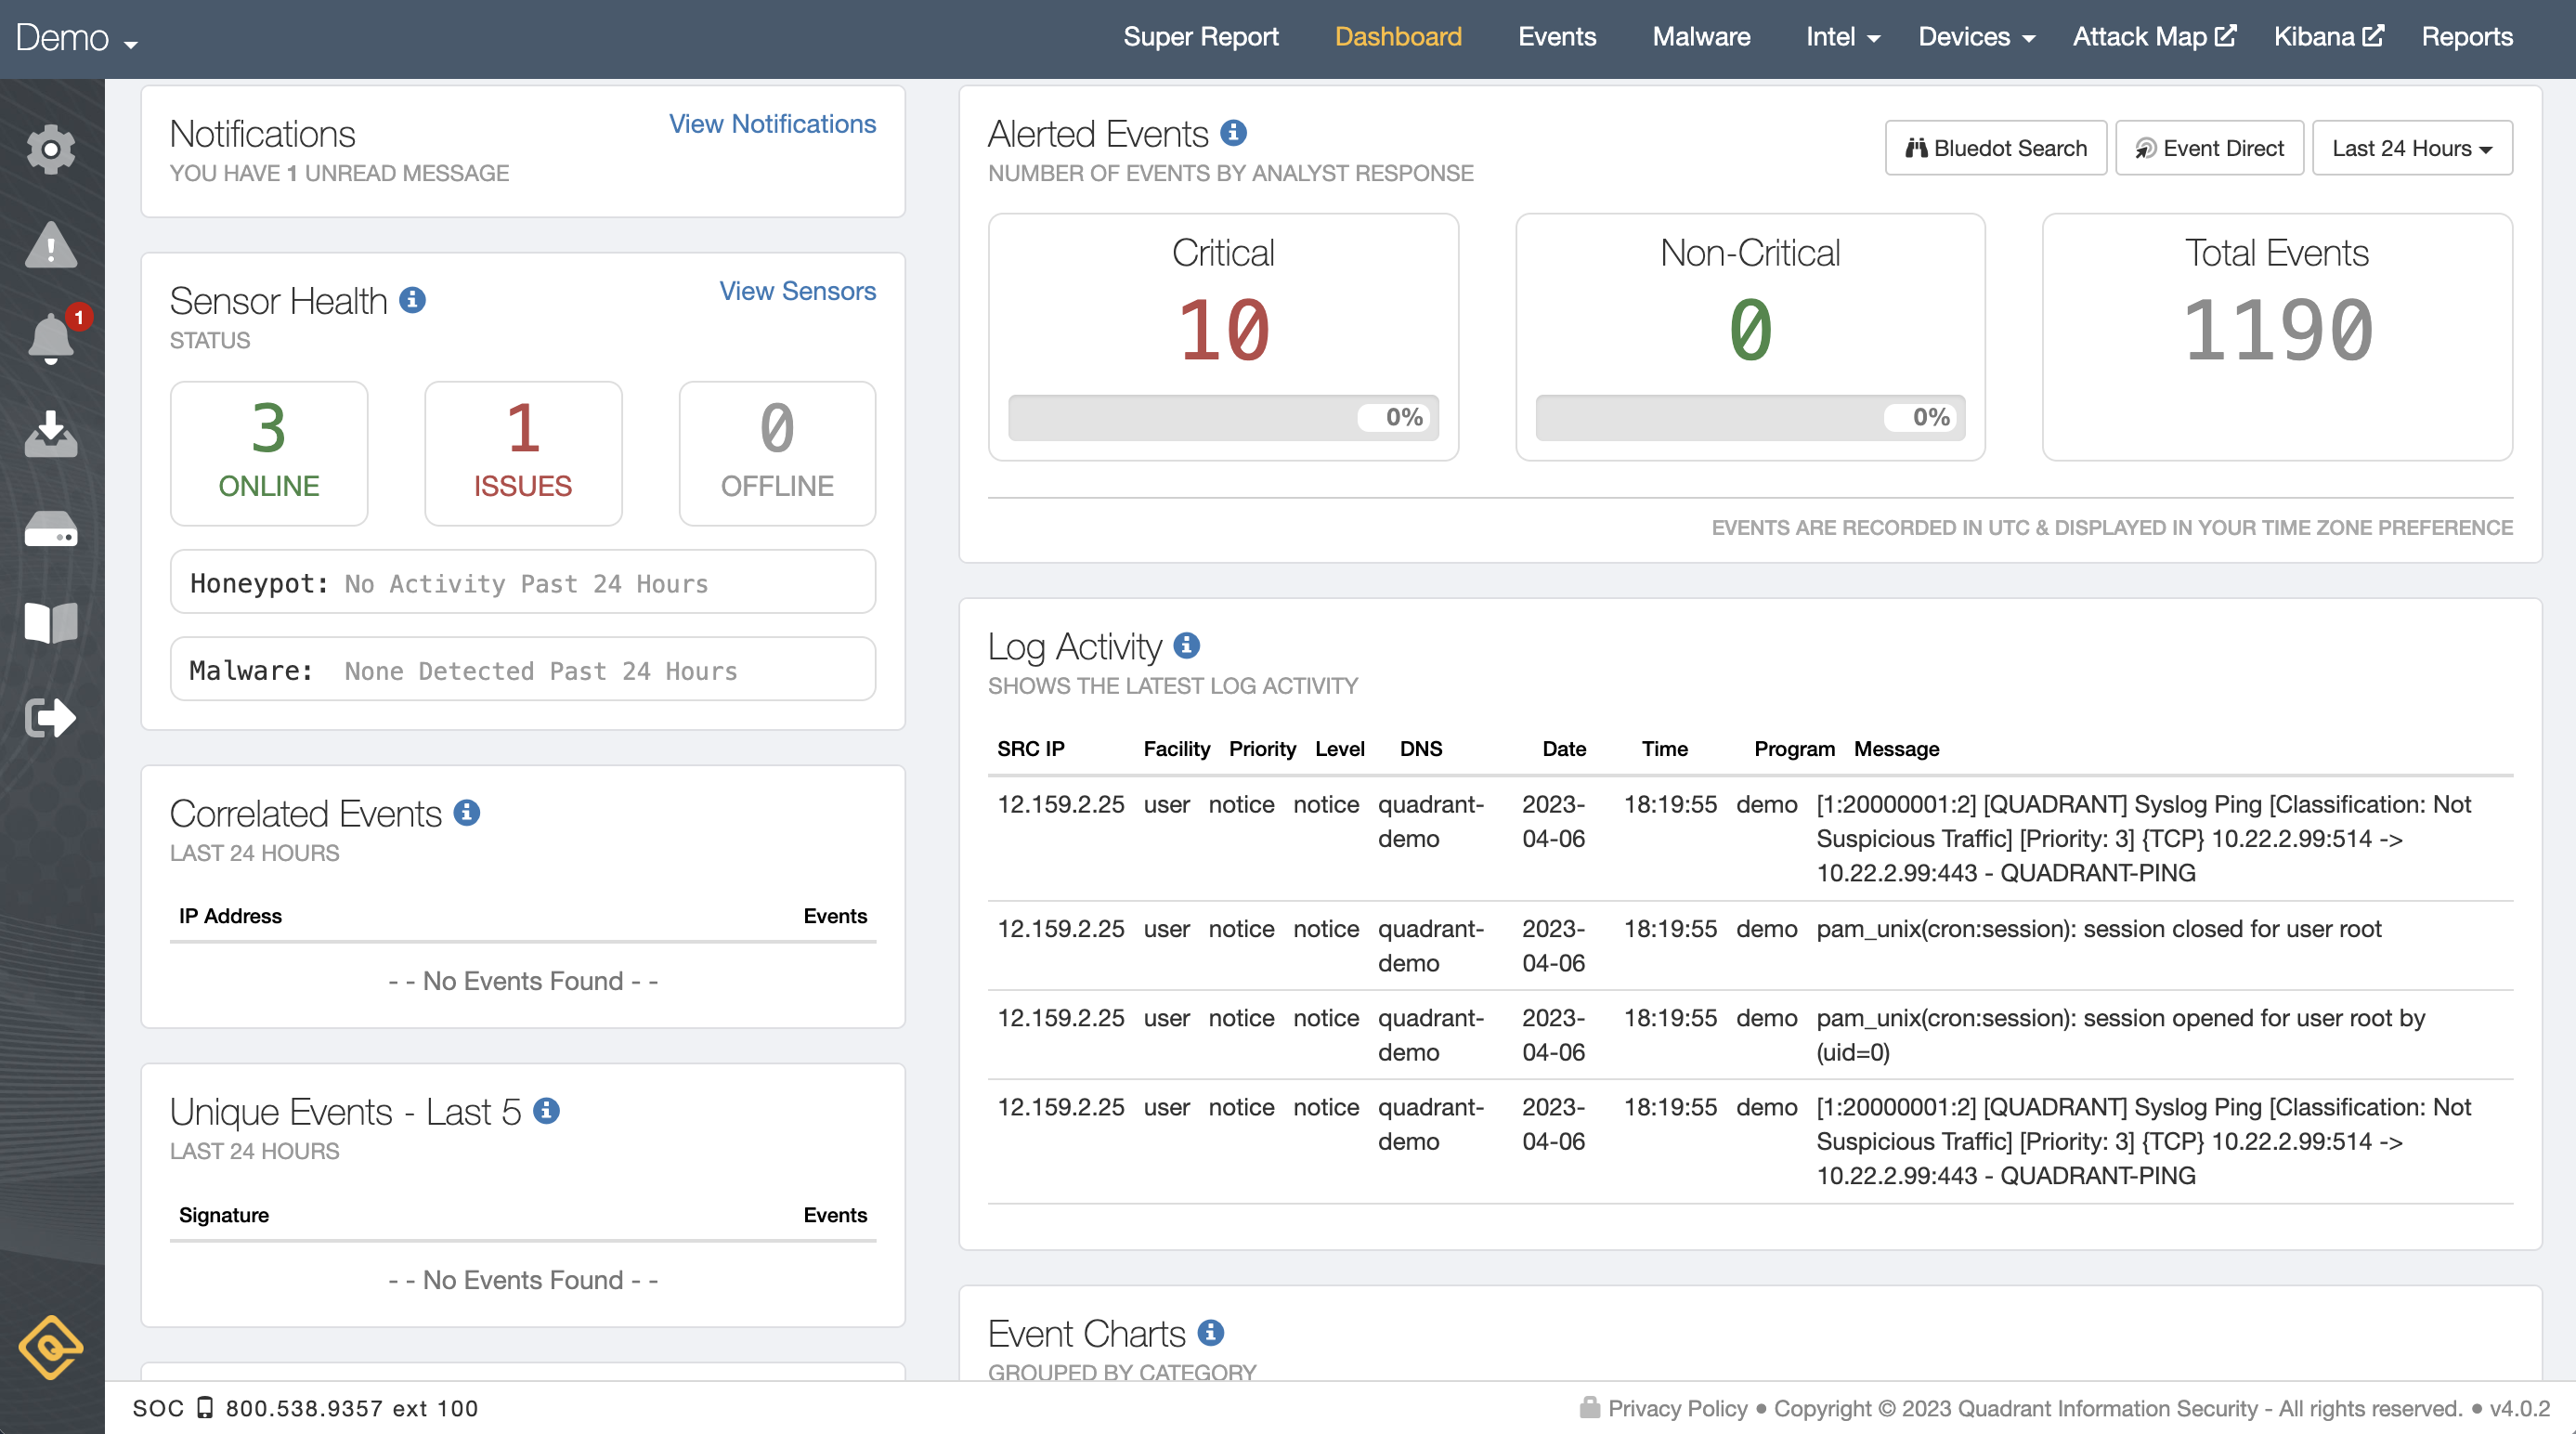This screenshot has width=2576, height=1434.
Task: View notifications via the bell icon badge
Action: coord(51,337)
